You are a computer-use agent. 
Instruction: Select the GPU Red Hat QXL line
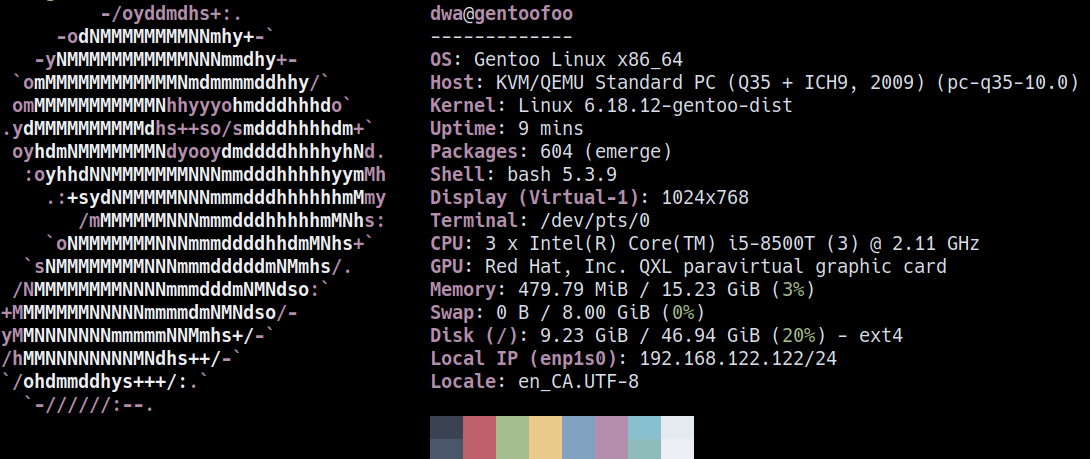[688, 266]
